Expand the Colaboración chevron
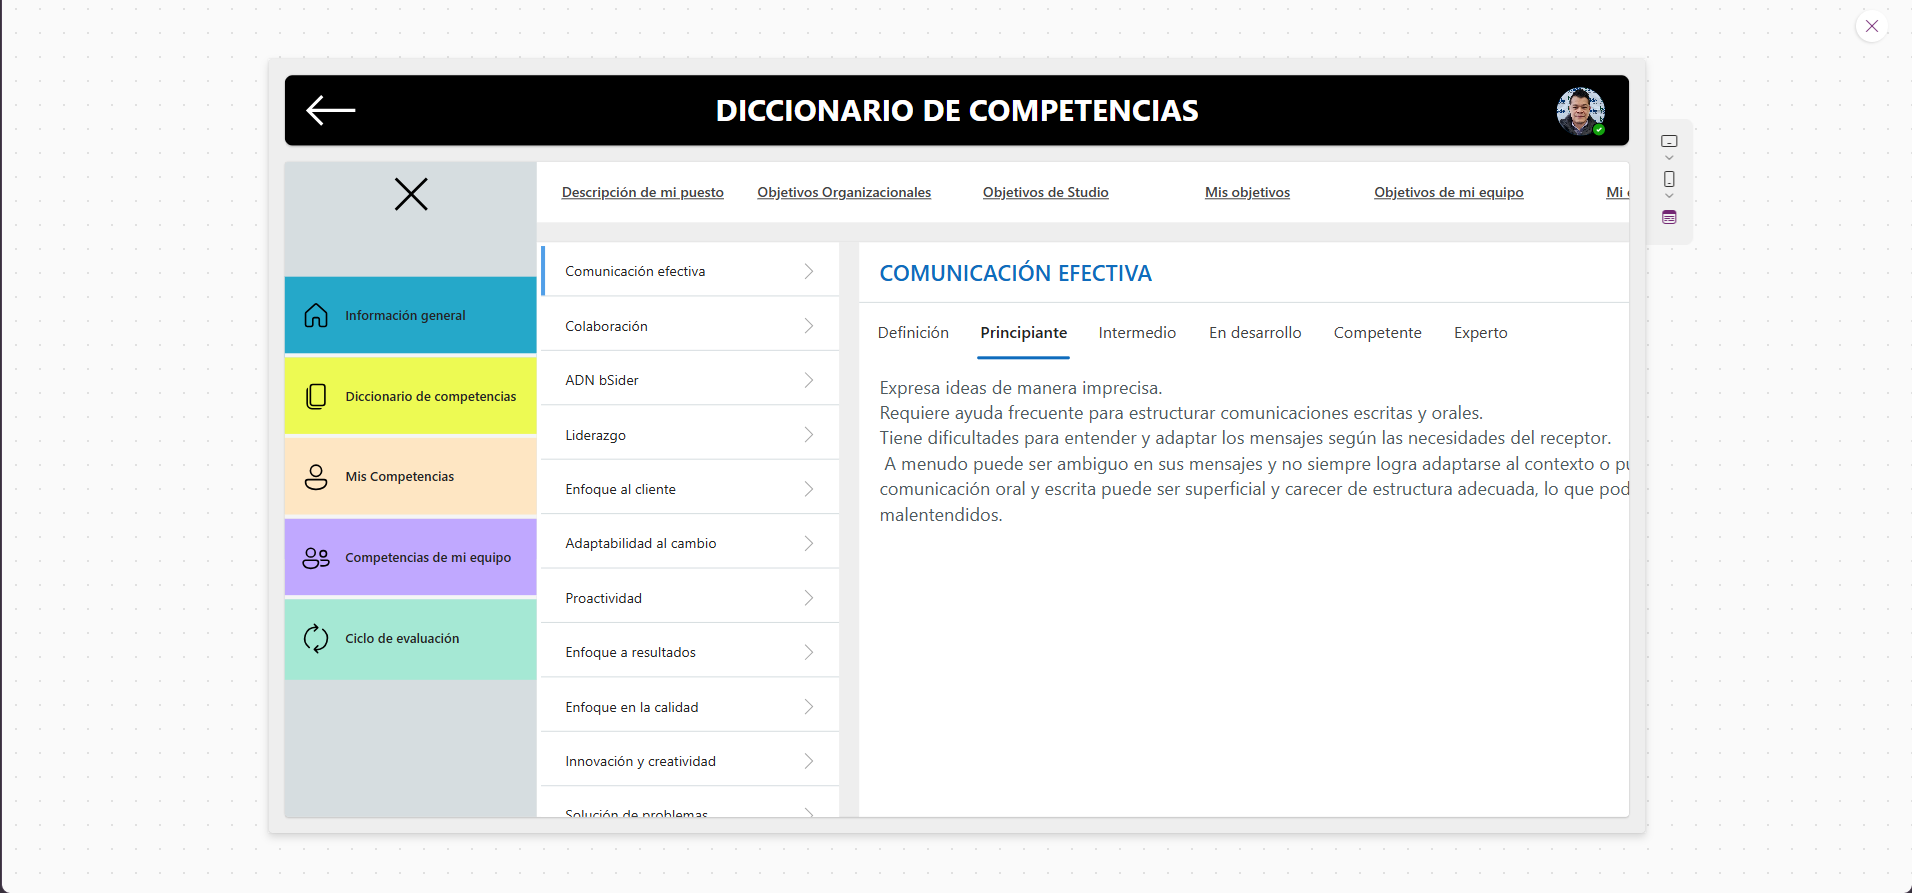 pos(809,326)
